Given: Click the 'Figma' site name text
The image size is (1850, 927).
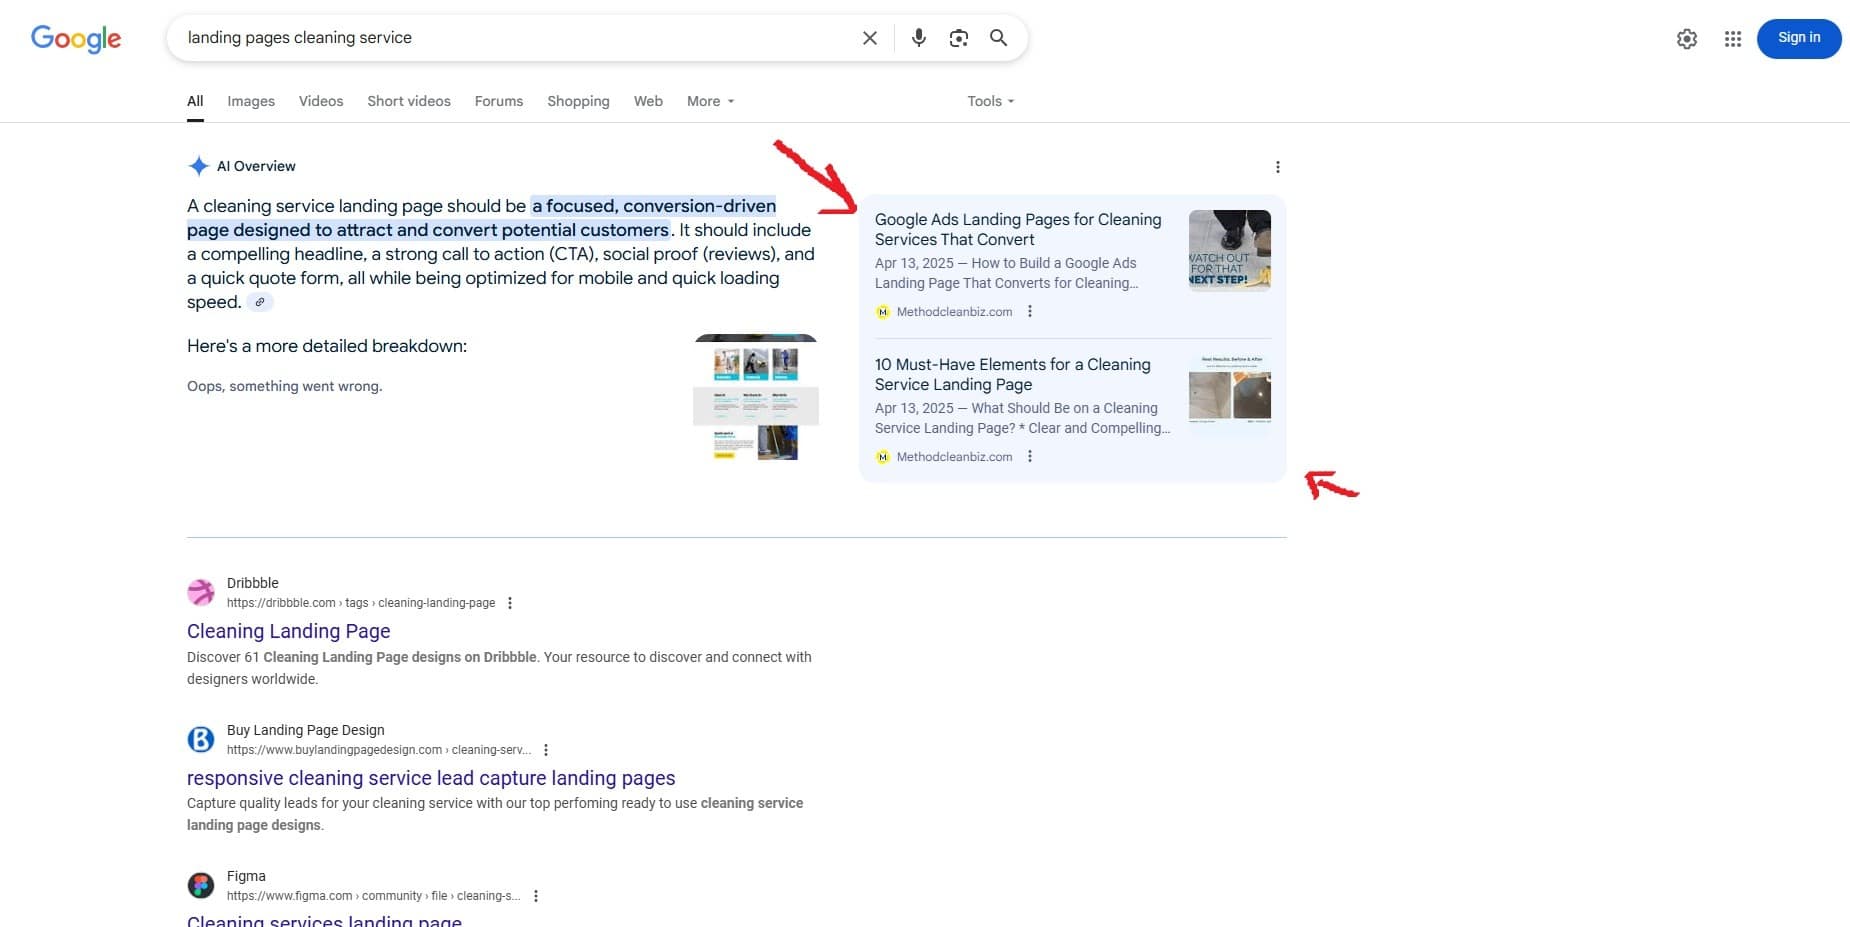Looking at the screenshot, I should pos(246,876).
